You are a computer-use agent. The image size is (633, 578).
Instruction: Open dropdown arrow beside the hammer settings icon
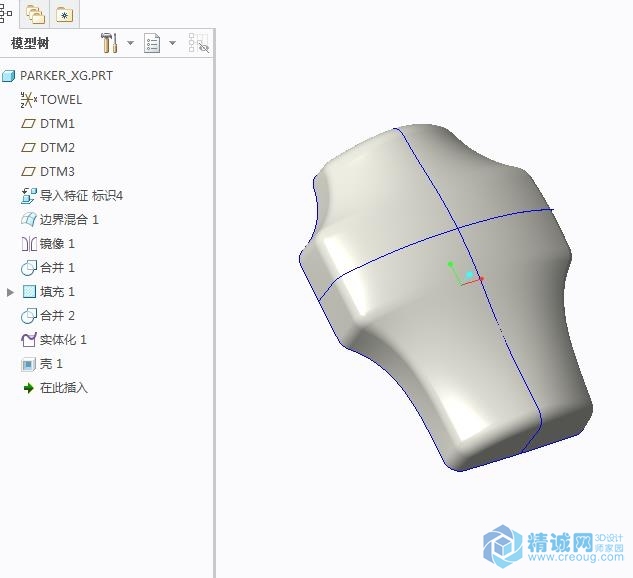coord(130,44)
